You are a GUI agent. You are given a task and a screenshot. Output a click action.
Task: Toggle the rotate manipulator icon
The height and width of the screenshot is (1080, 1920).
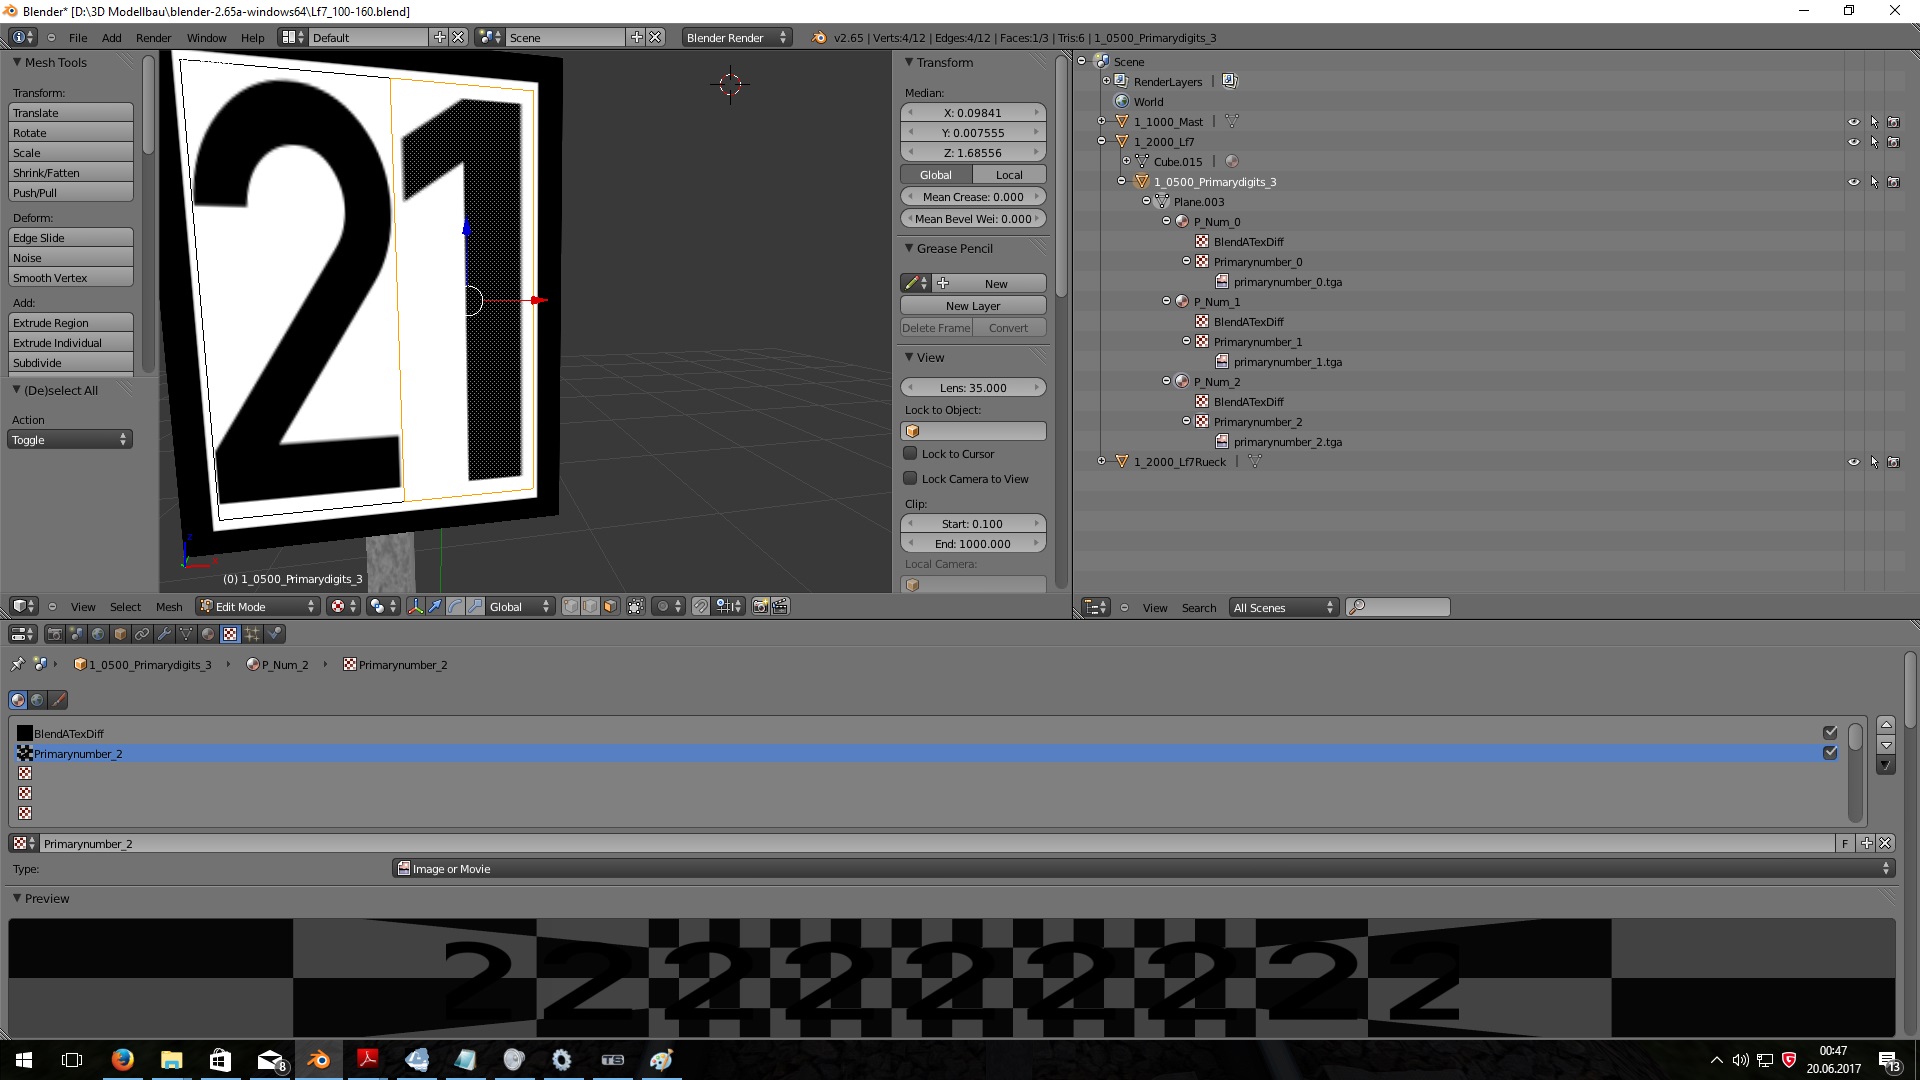coord(455,607)
